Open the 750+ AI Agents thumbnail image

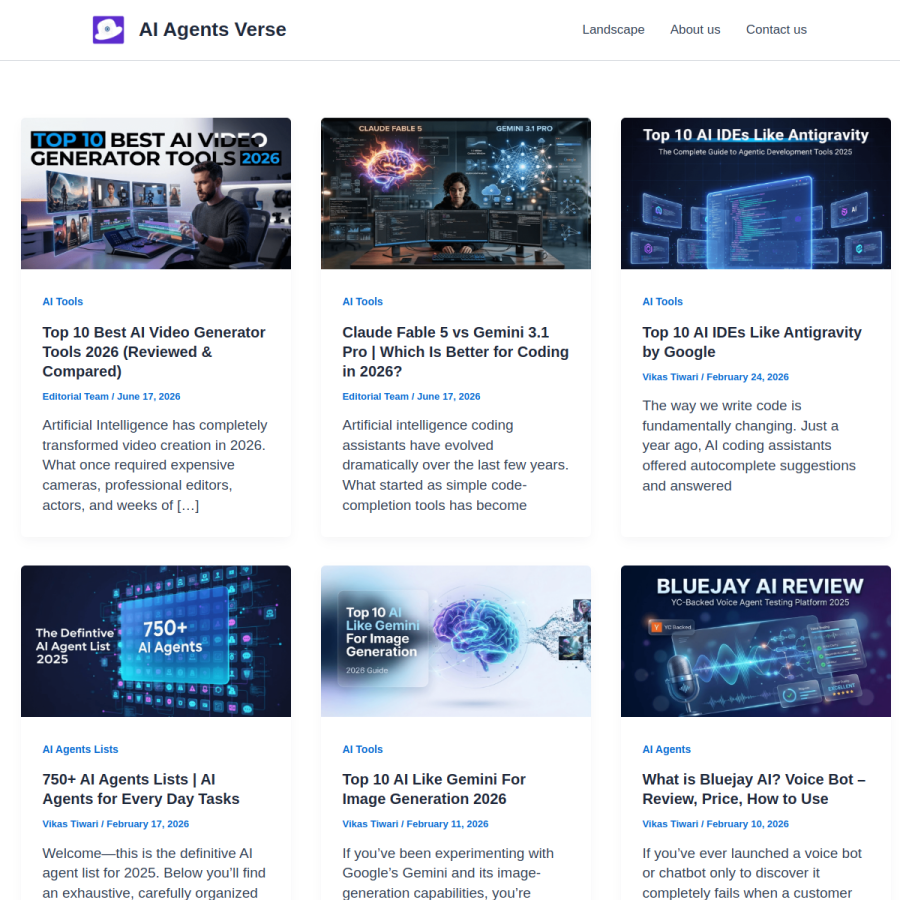[156, 641]
